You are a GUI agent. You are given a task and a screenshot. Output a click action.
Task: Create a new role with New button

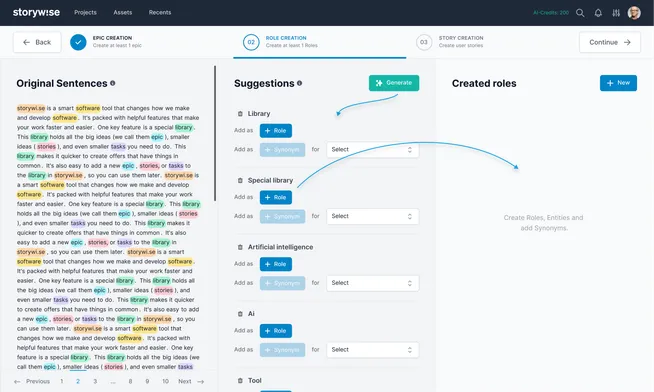(x=618, y=83)
